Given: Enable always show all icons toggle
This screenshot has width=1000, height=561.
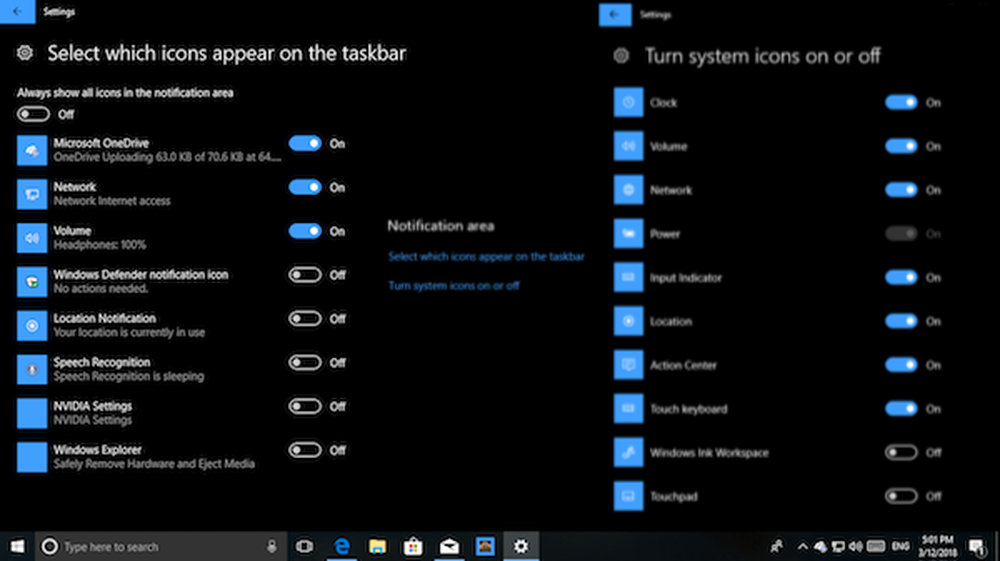Looking at the screenshot, I should click(33, 114).
